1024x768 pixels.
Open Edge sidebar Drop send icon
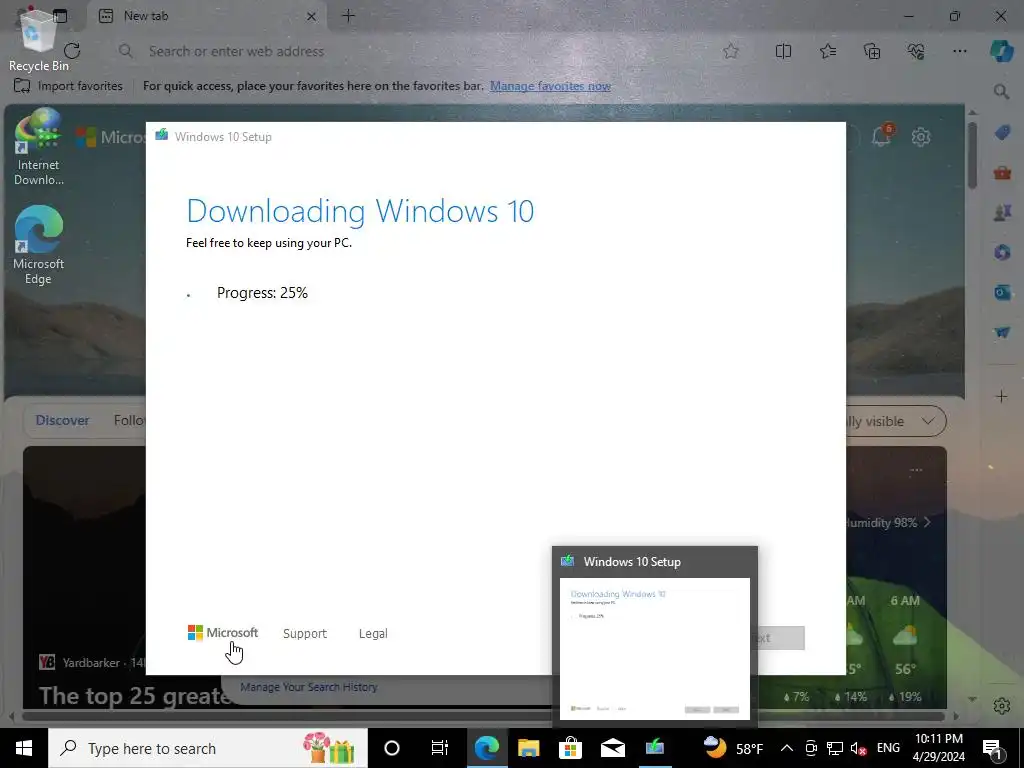coord(1002,332)
